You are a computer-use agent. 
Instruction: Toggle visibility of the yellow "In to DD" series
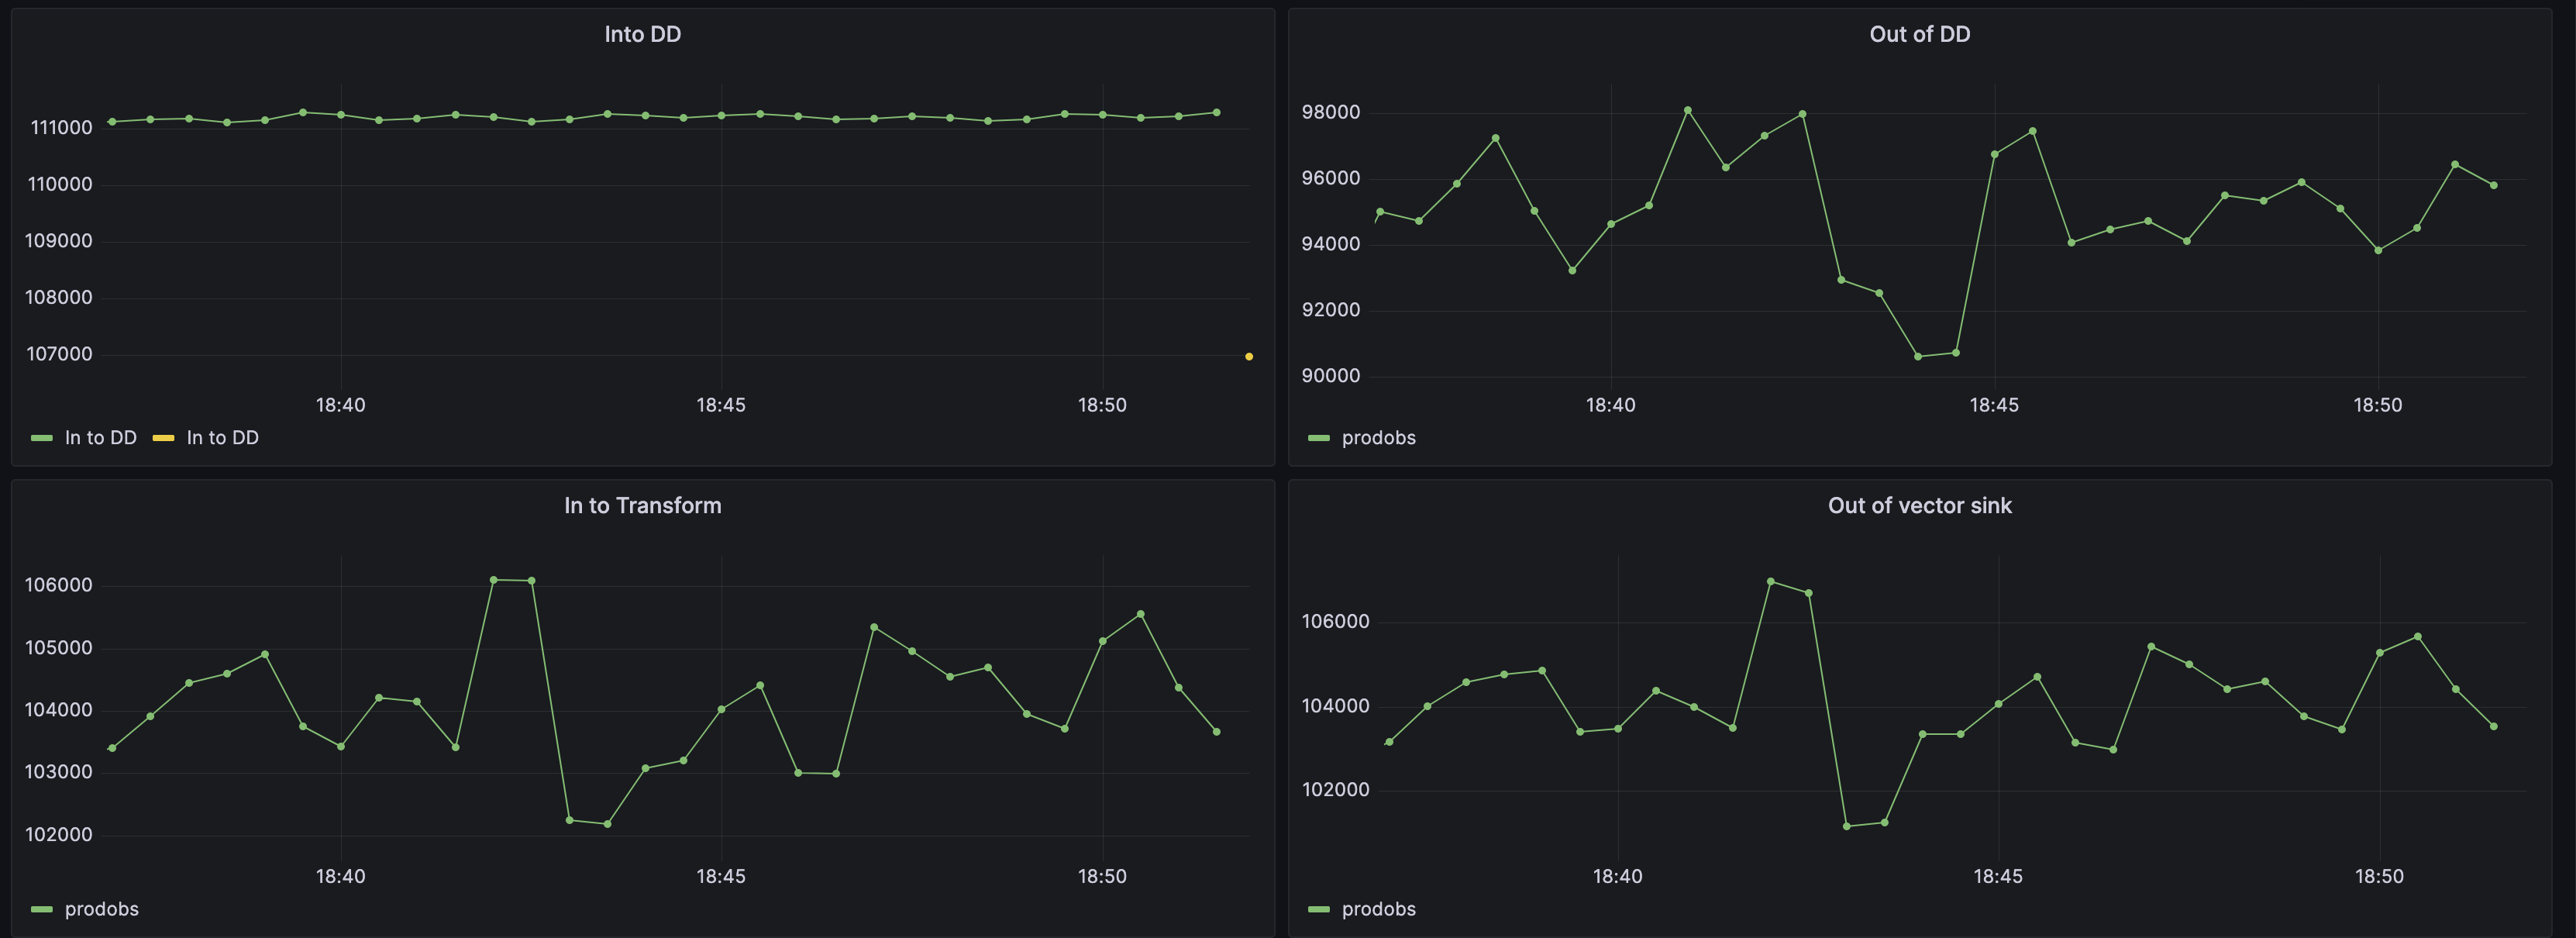click(x=223, y=437)
